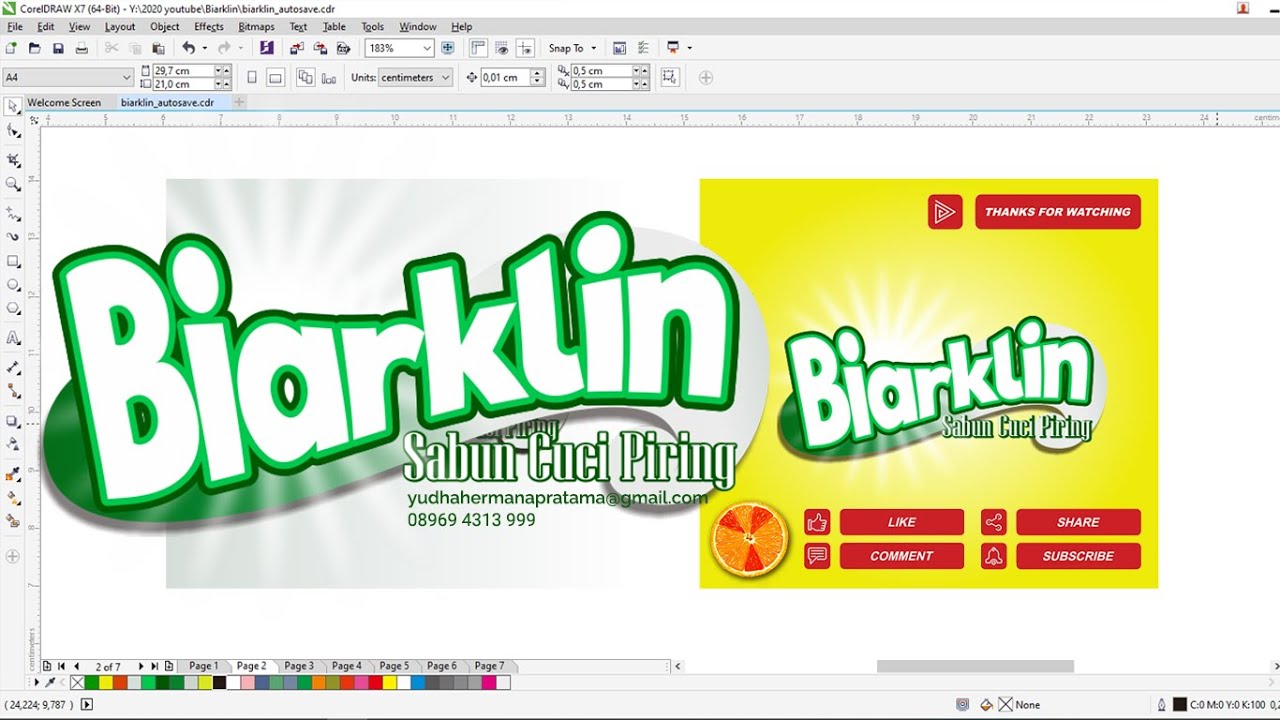Select the Crop tool
Image resolution: width=1280 pixels, height=720 pixels.
coord(13,159)
